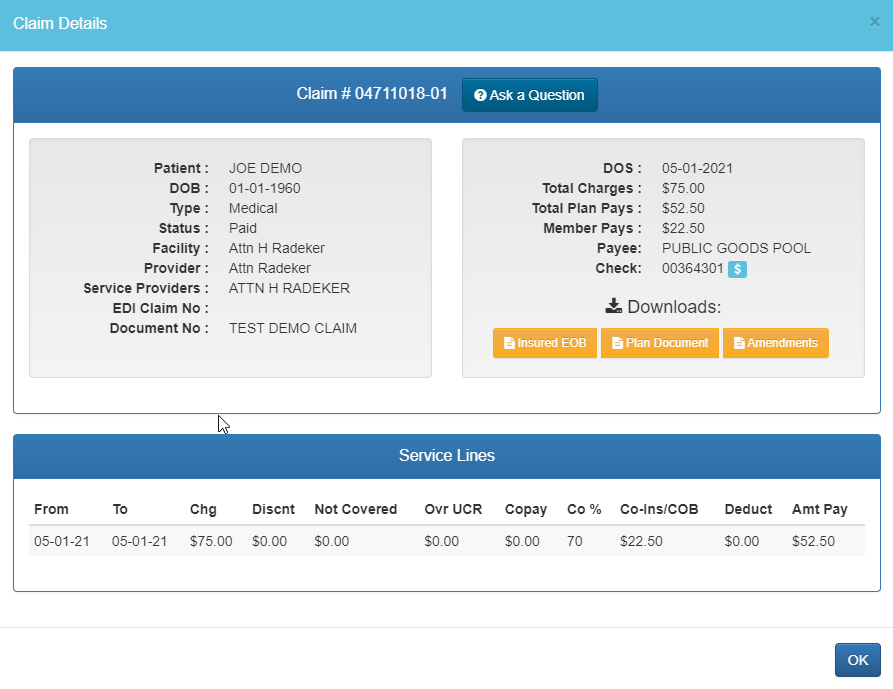893x689 pixels.
Task: Click the check number 00364301
Action: 693,268
